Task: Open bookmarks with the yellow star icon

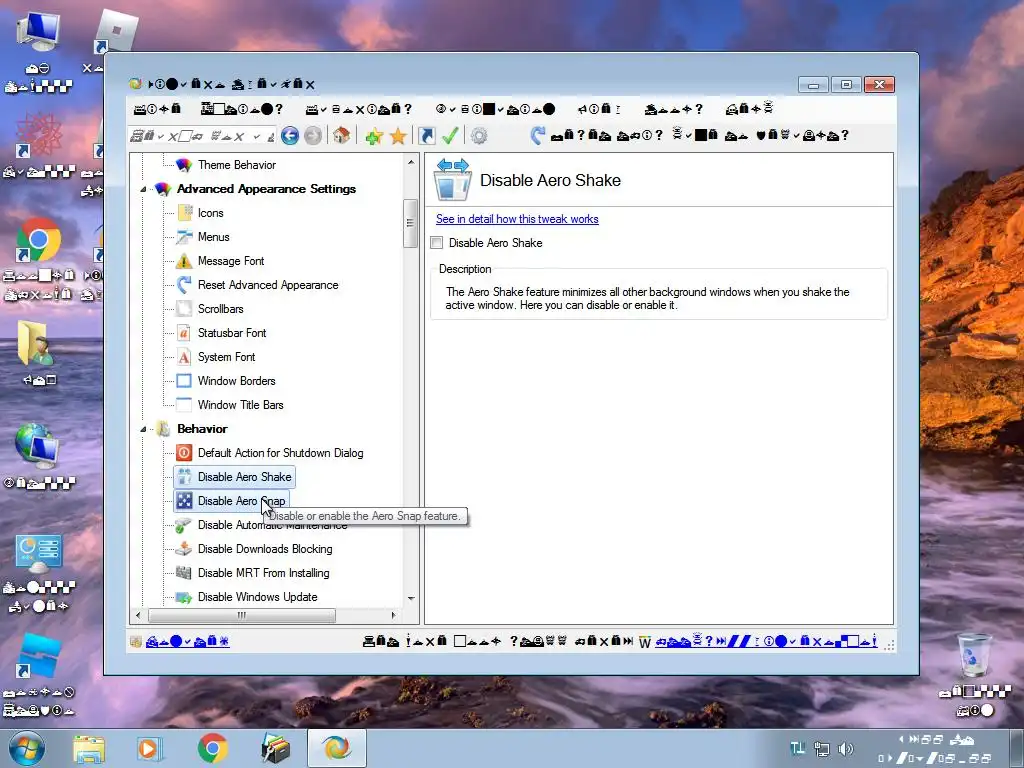Action: pos(398,136)
